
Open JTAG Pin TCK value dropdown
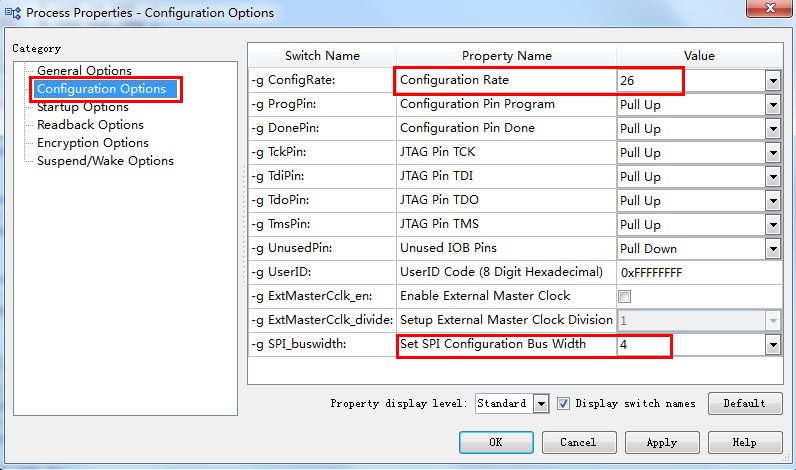pos(773,153)
